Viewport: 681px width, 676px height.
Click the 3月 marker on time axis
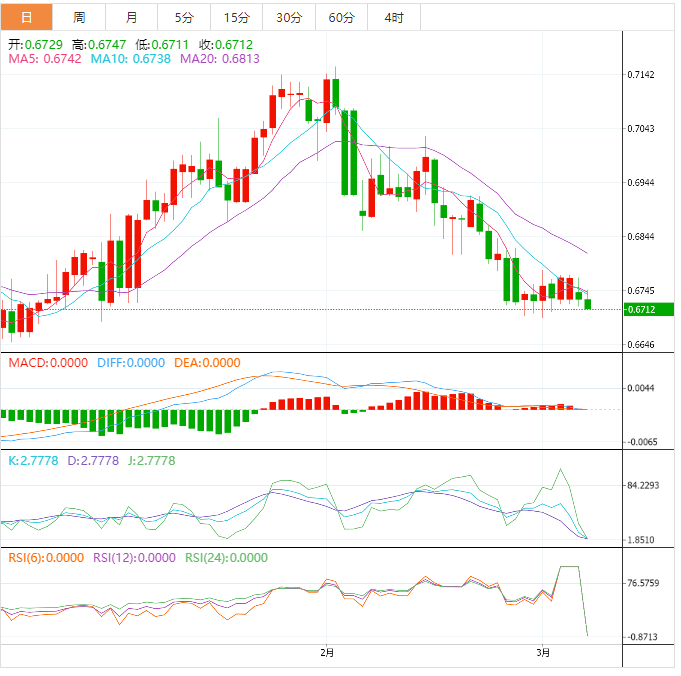[x=543, y=653]
